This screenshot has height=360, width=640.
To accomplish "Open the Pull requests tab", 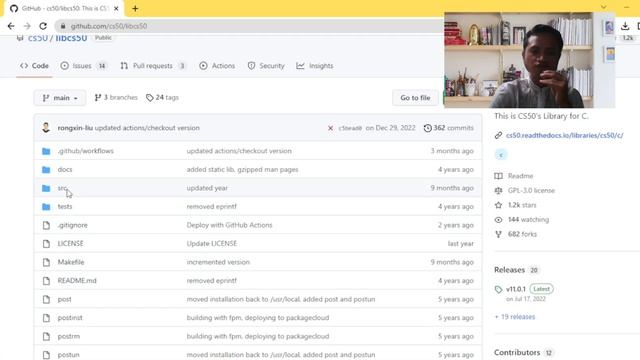I will 153,66.
